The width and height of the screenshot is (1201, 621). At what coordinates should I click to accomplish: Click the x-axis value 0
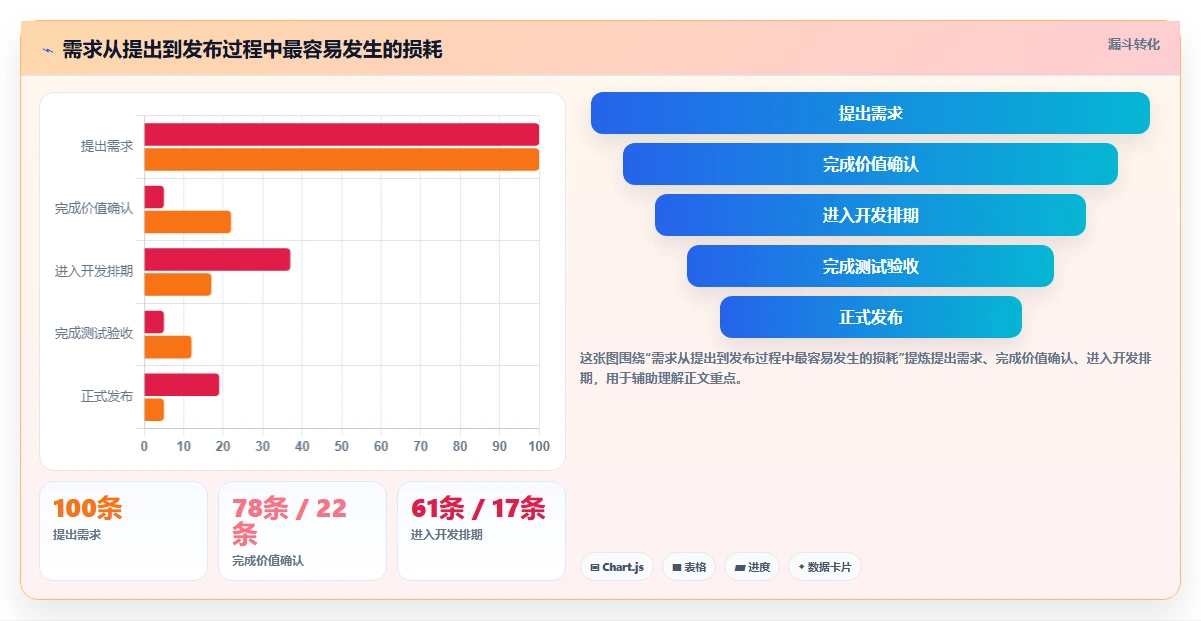pos(144,446)
